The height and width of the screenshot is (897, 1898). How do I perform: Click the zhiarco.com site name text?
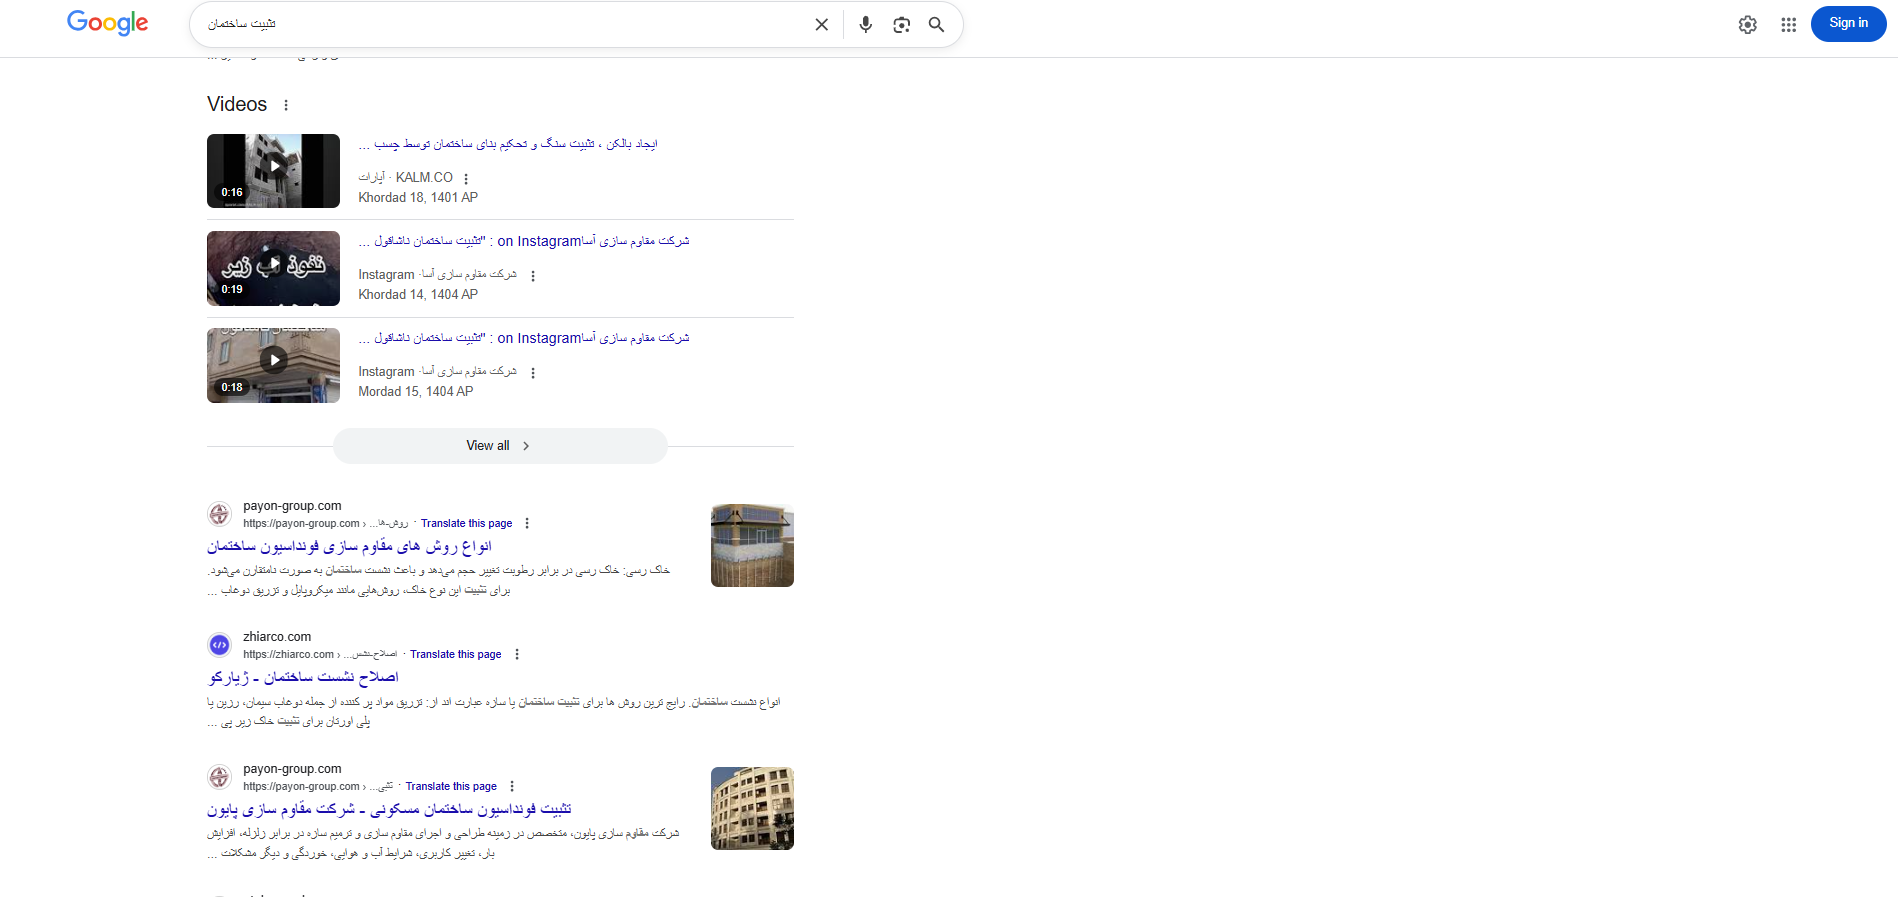click(277, 637)
